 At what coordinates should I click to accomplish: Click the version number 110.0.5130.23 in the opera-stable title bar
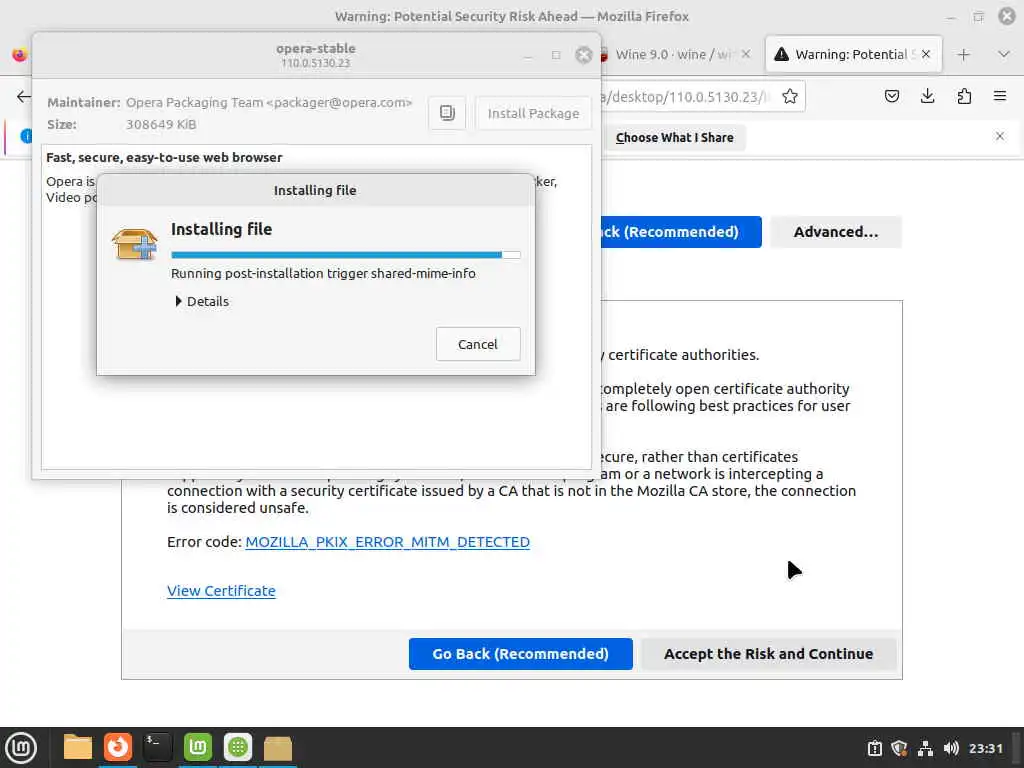tap(315, 63)
